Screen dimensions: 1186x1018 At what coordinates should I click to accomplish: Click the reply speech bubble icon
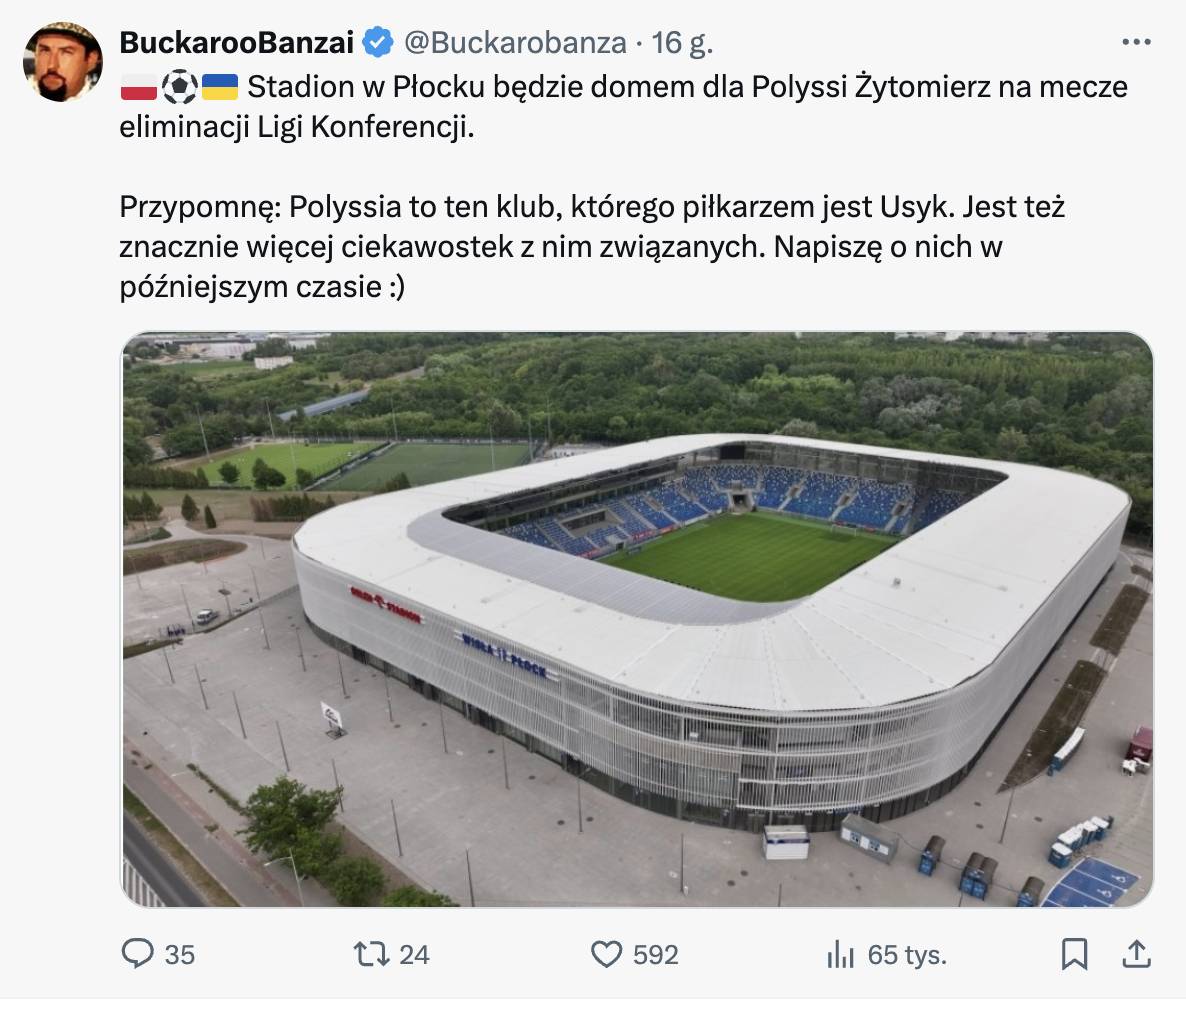coord(137,954)
